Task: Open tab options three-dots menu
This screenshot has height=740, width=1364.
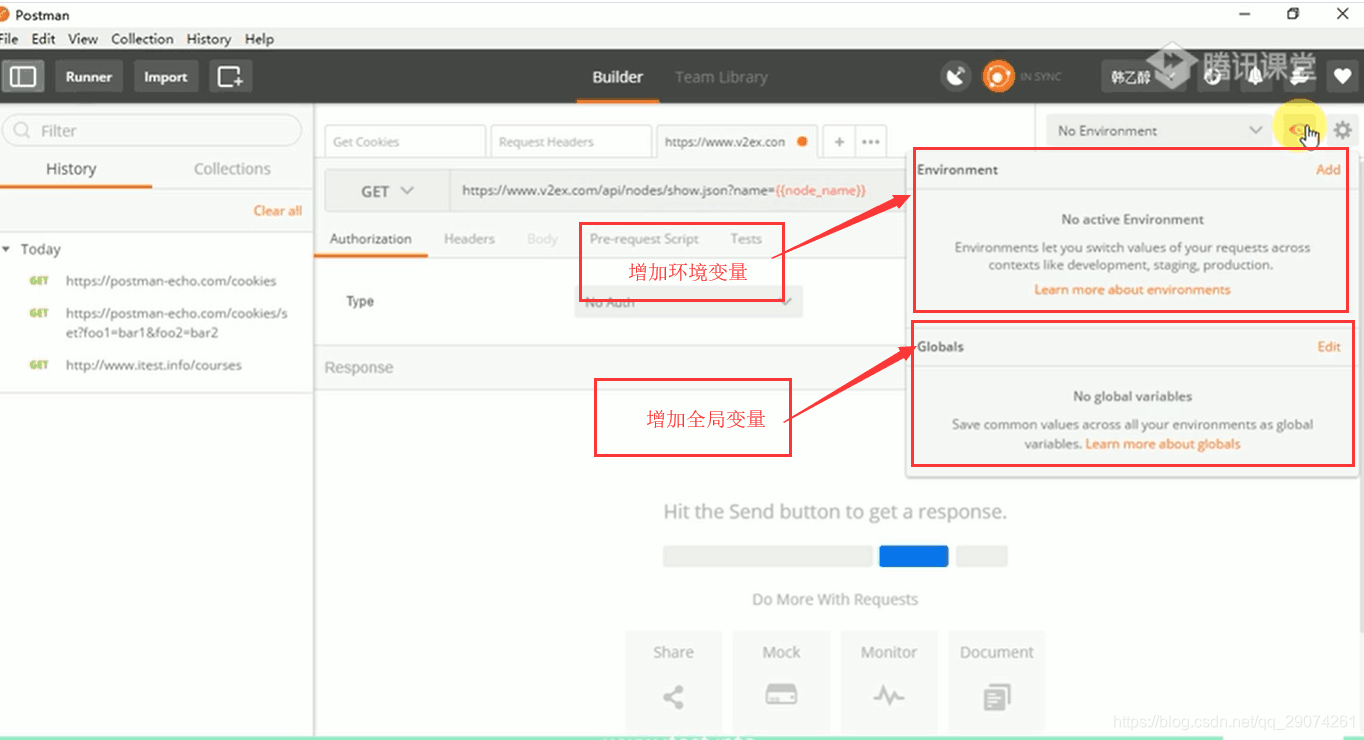Action: (870, 142)
